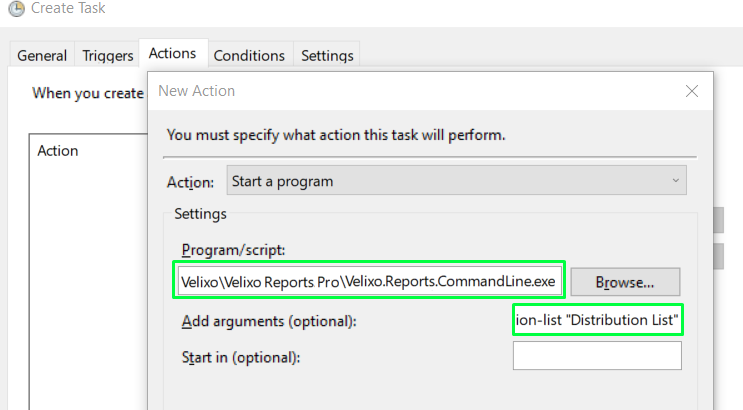Click the Add arguments (optional) label
743x410 pixels.
[x=269, y=321]
